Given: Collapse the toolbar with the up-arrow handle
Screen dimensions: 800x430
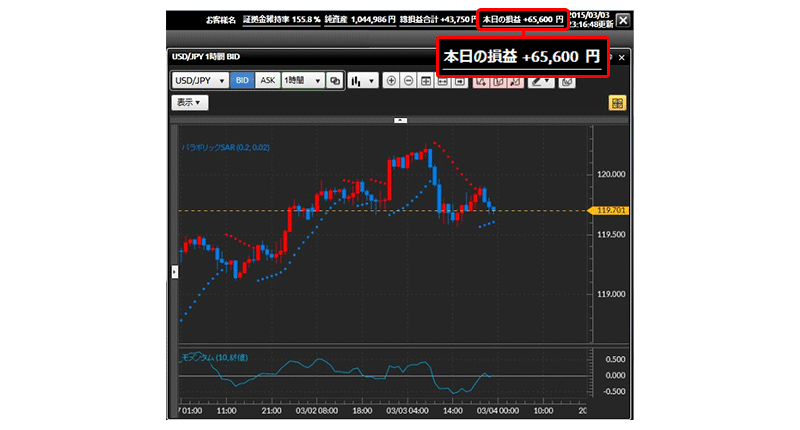Looking at the screenshot, I should point(401,120).
